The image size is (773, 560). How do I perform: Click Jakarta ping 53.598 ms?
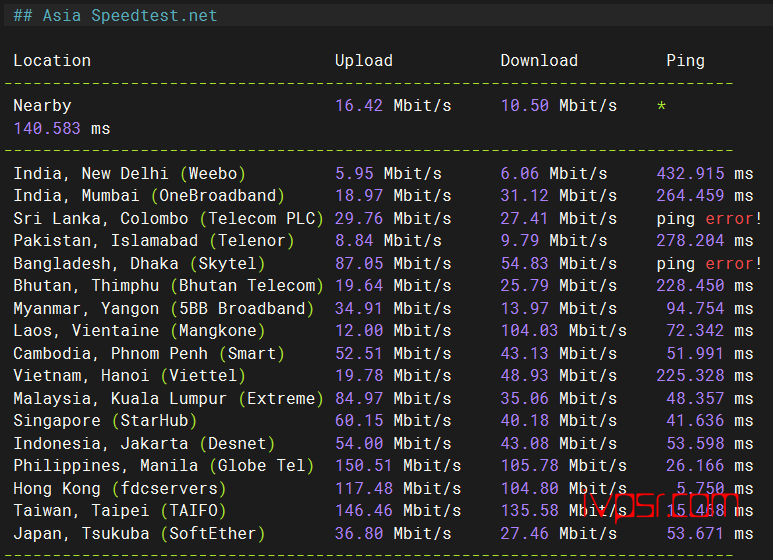[710, 443]
